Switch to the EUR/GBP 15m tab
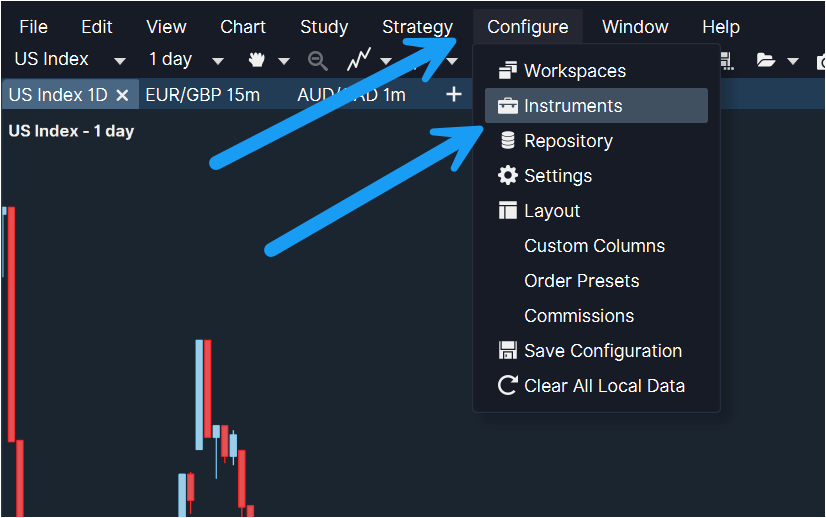 click(202, 95)
